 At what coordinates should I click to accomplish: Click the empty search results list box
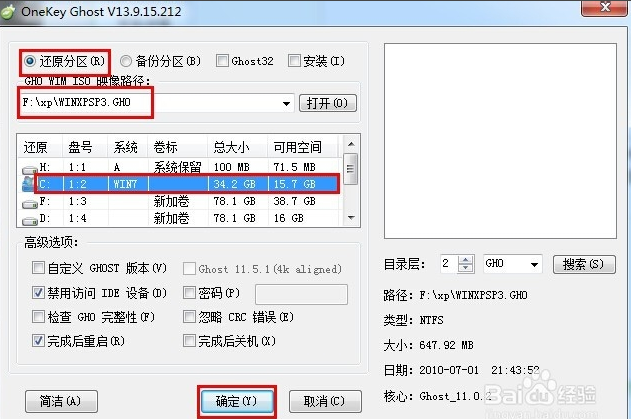(x=500, y=141)
